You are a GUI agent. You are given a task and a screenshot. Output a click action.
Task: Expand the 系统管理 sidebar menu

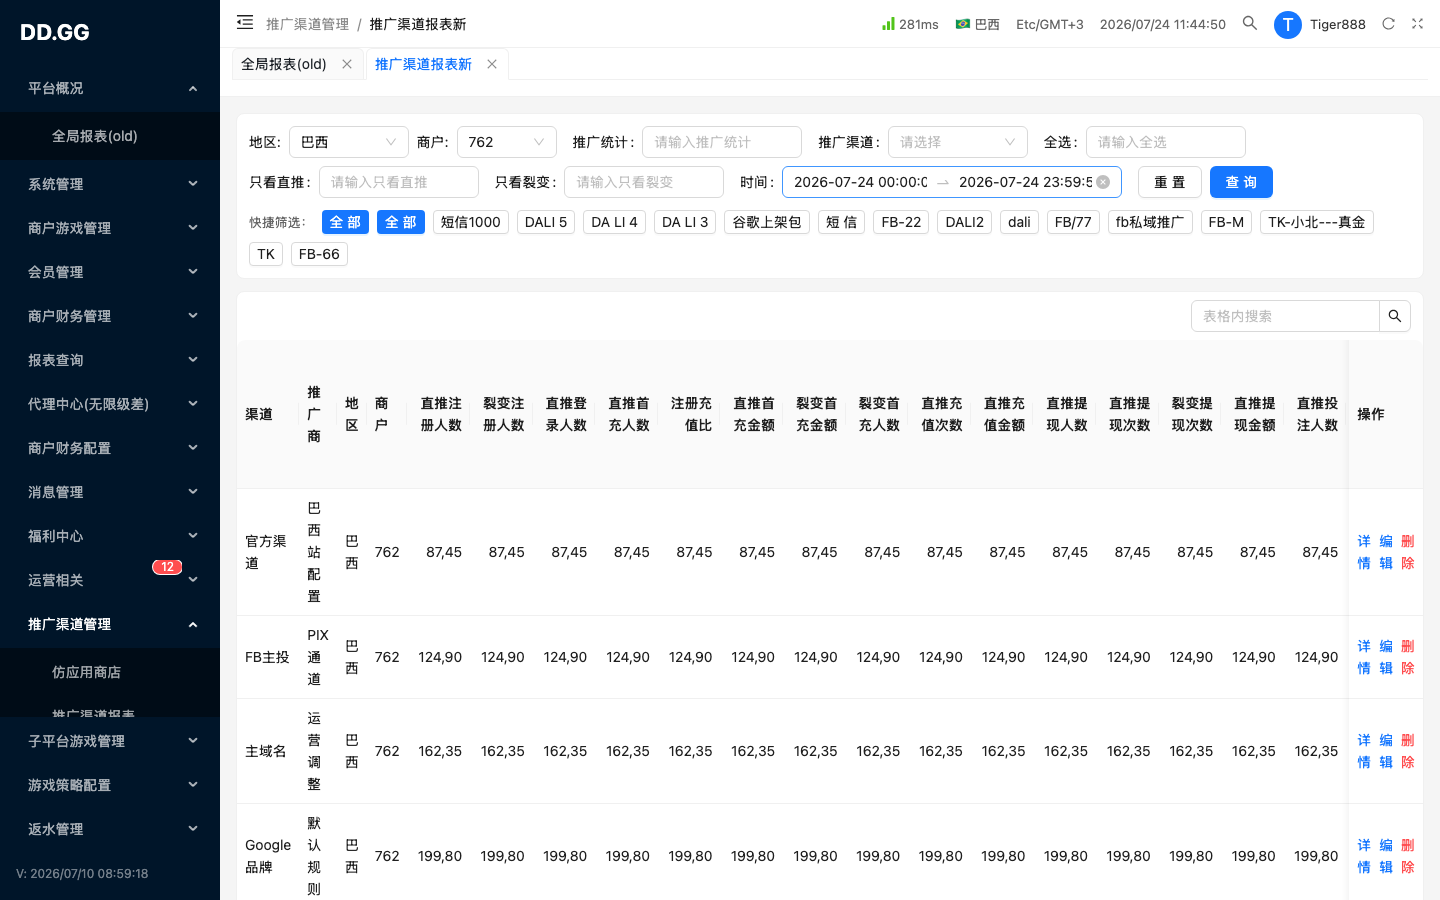110,184
